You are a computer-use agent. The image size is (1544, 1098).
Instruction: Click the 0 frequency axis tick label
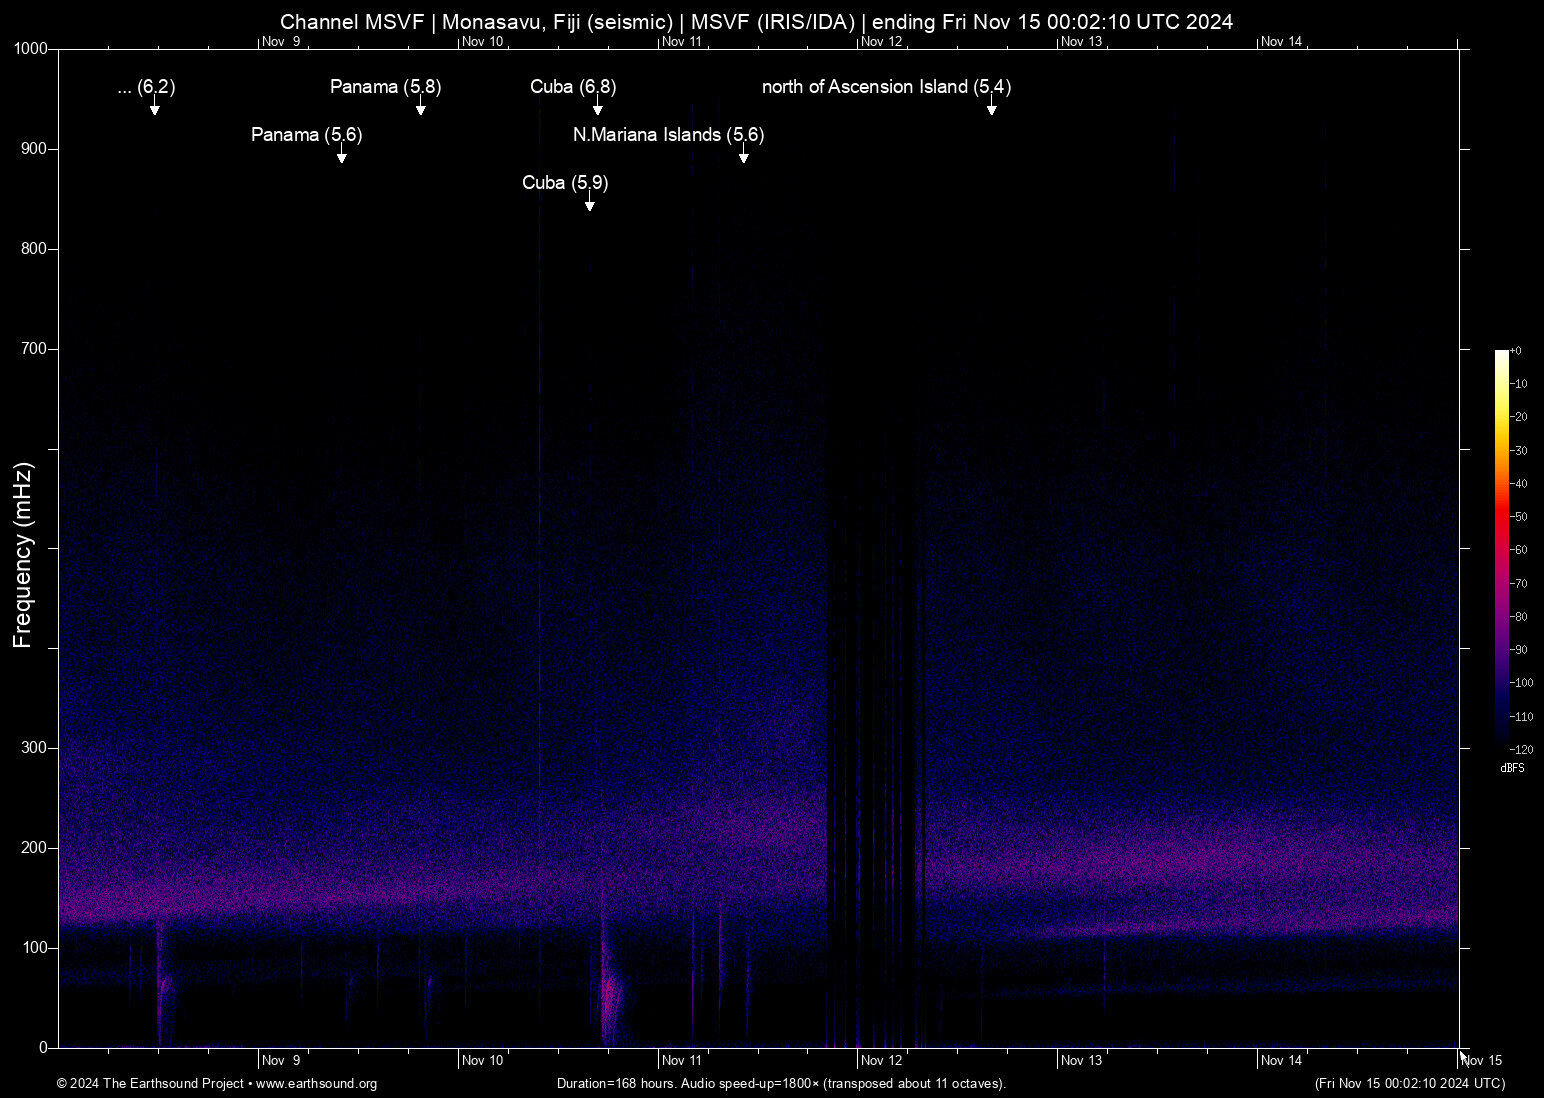tap(44, 1047)
